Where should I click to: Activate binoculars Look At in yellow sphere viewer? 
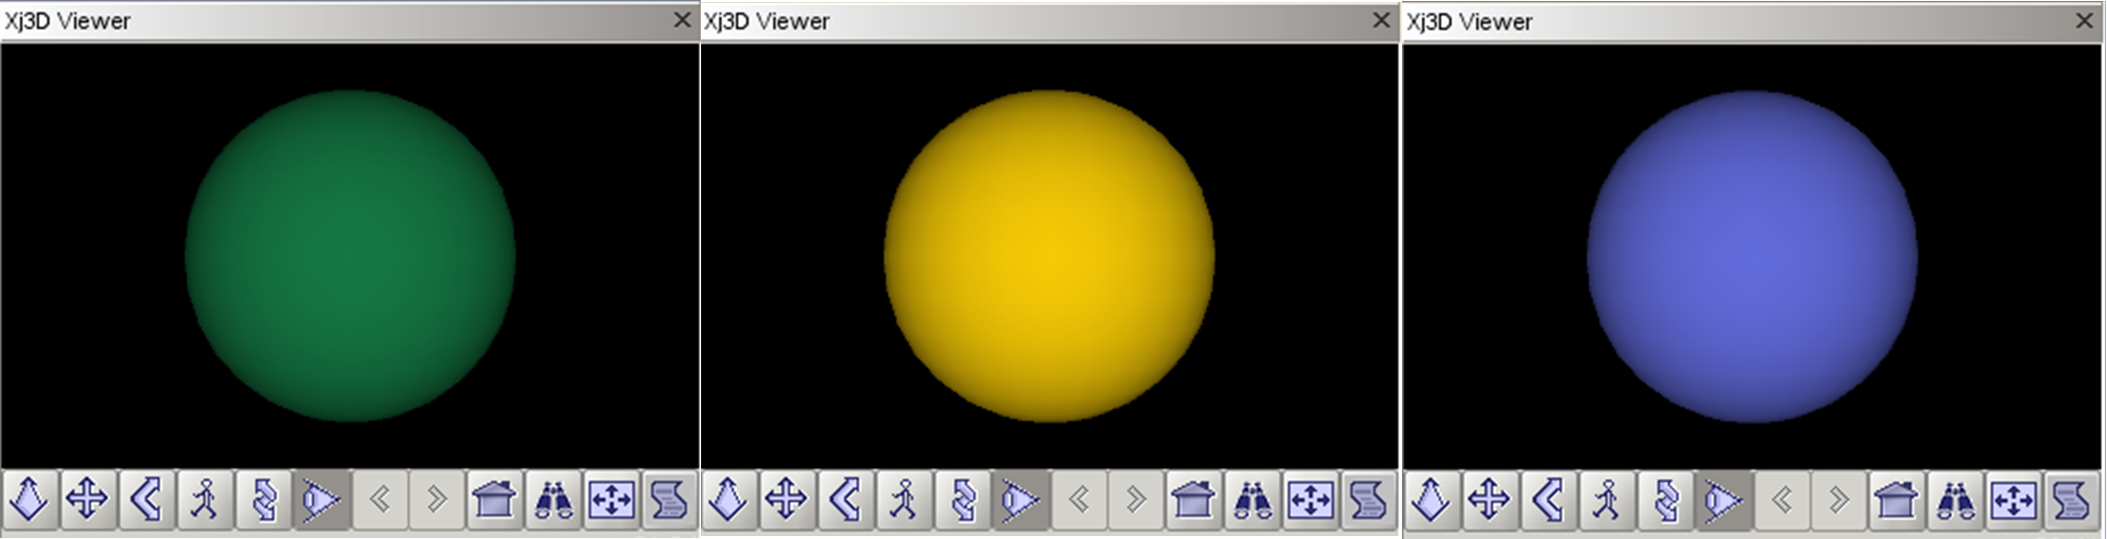(x=1251, y=498)
